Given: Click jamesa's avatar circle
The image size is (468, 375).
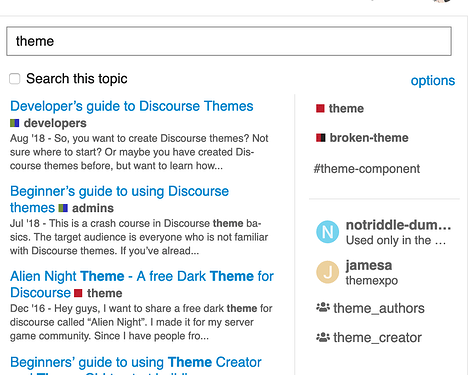Looking at the screenshot, I should [x=328, y=272].
